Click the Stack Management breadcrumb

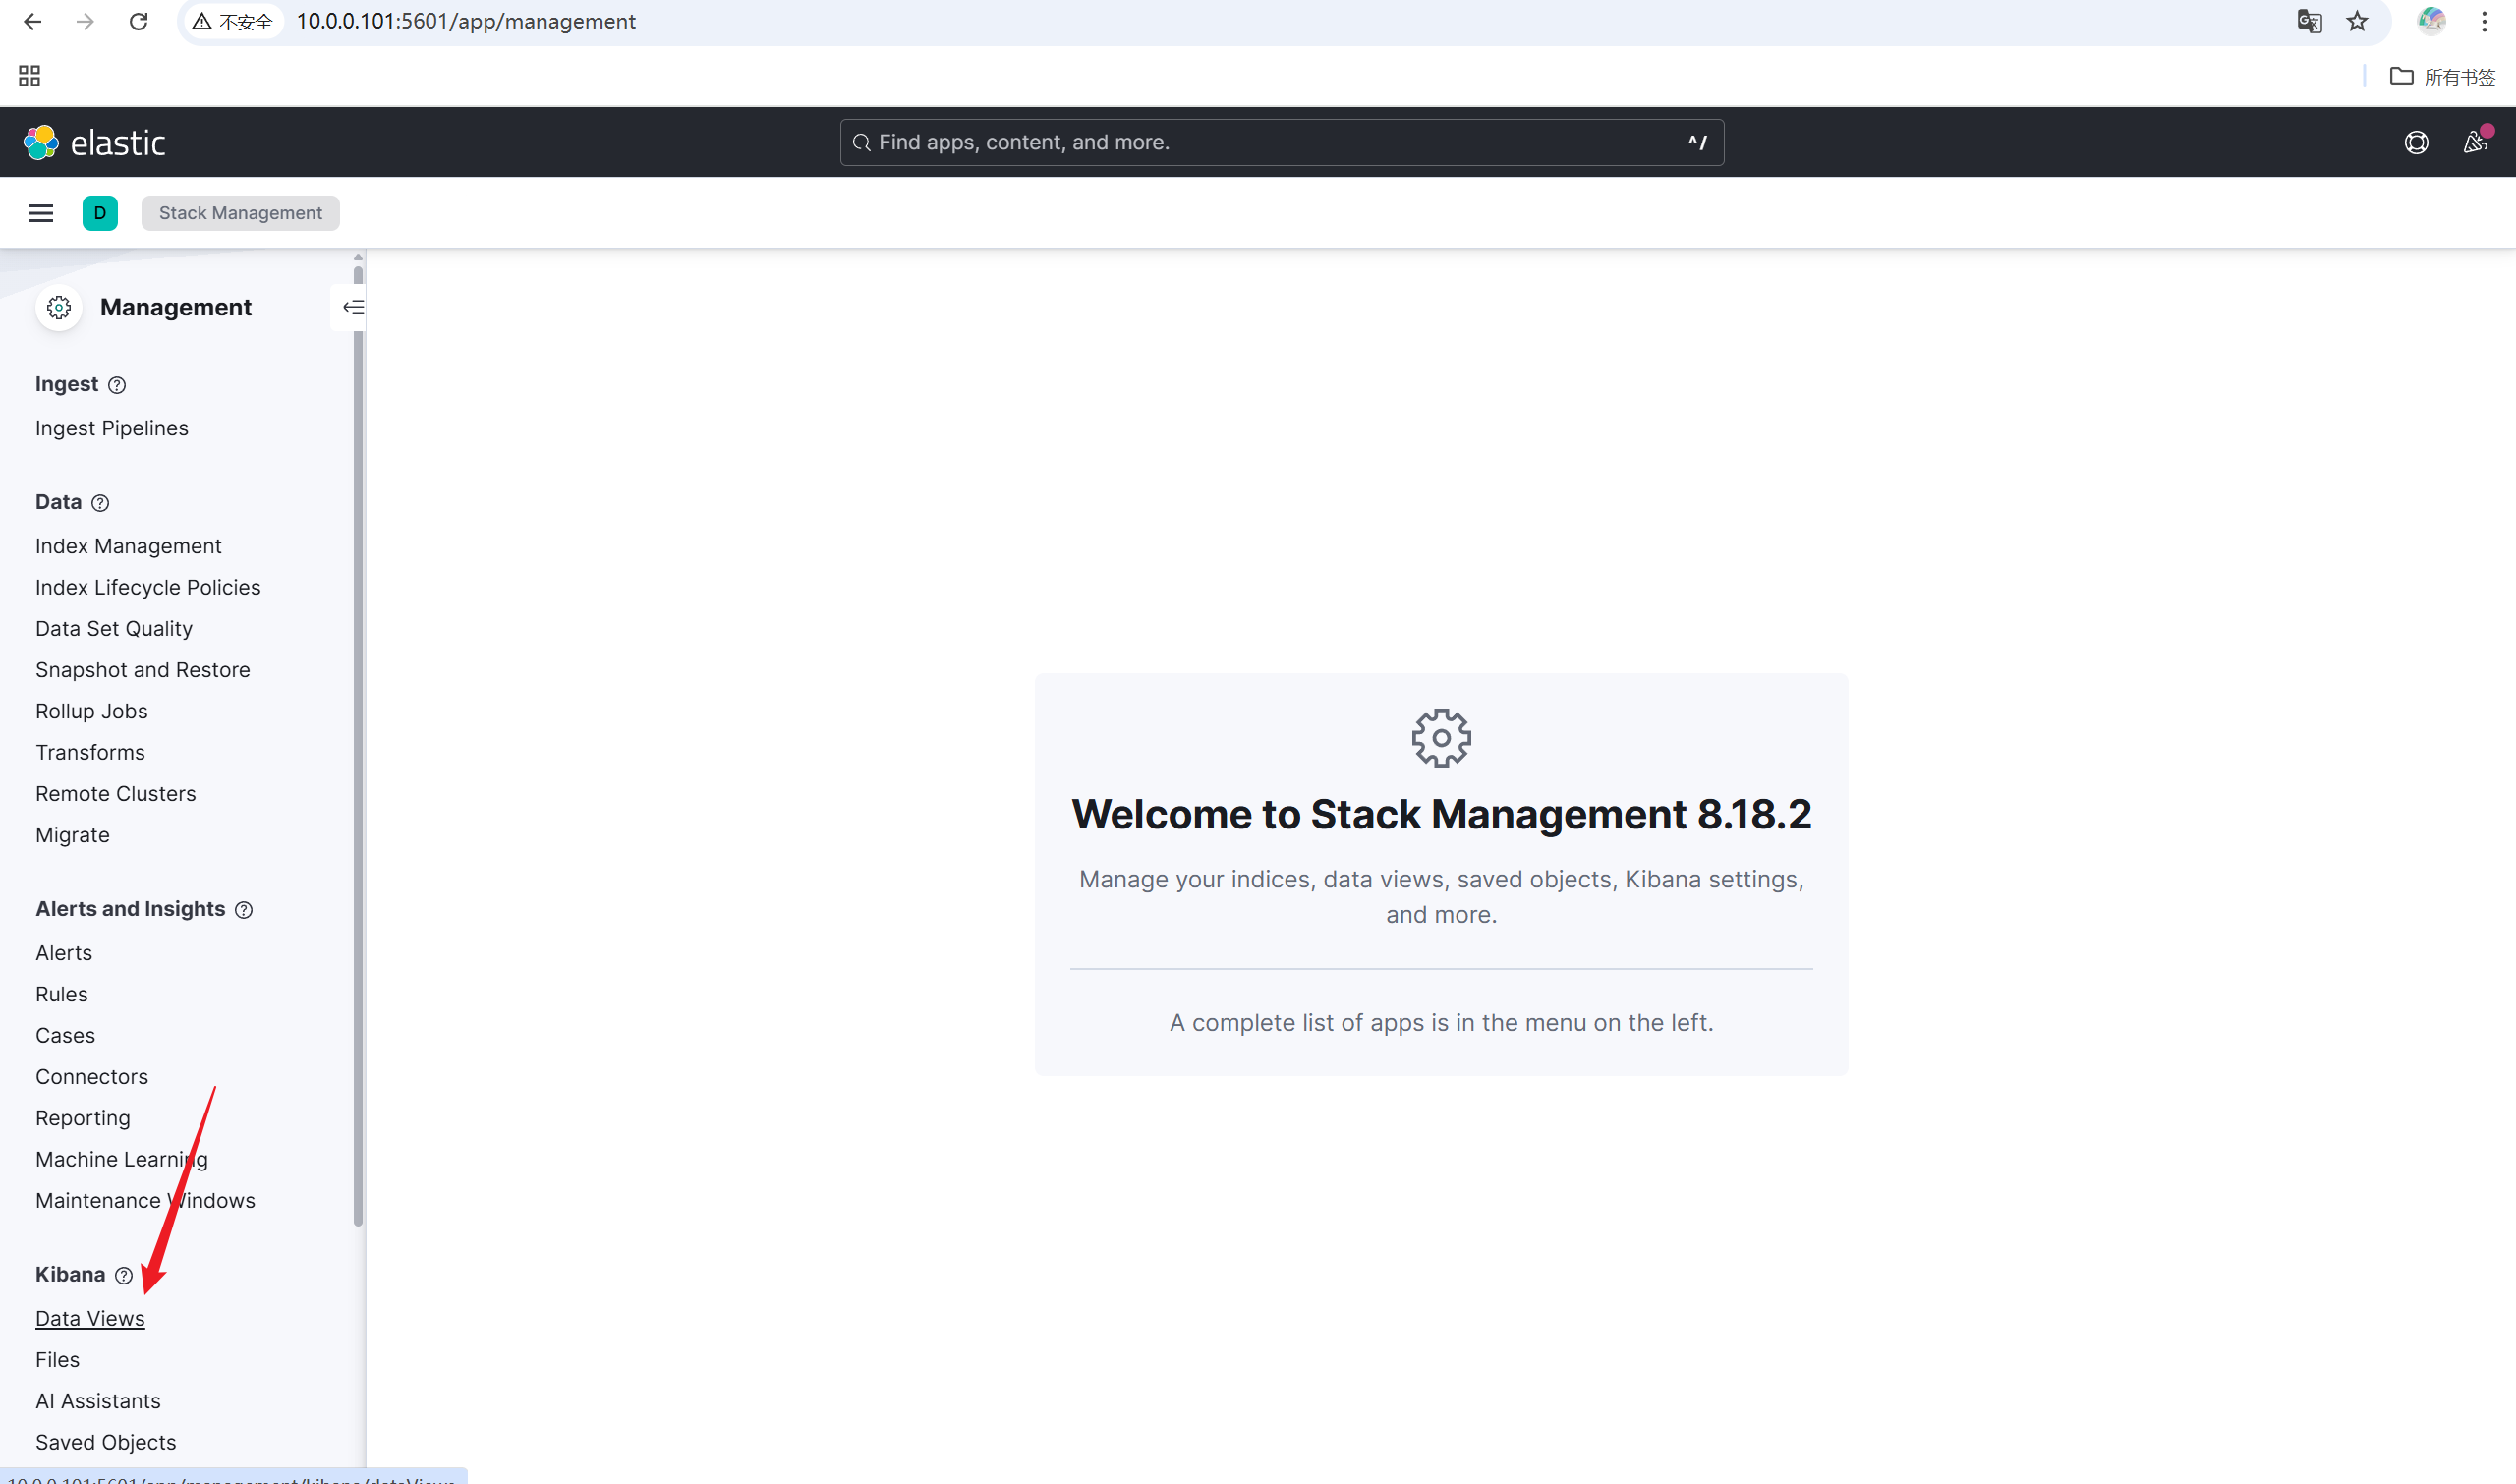click(x=240, y=213)
